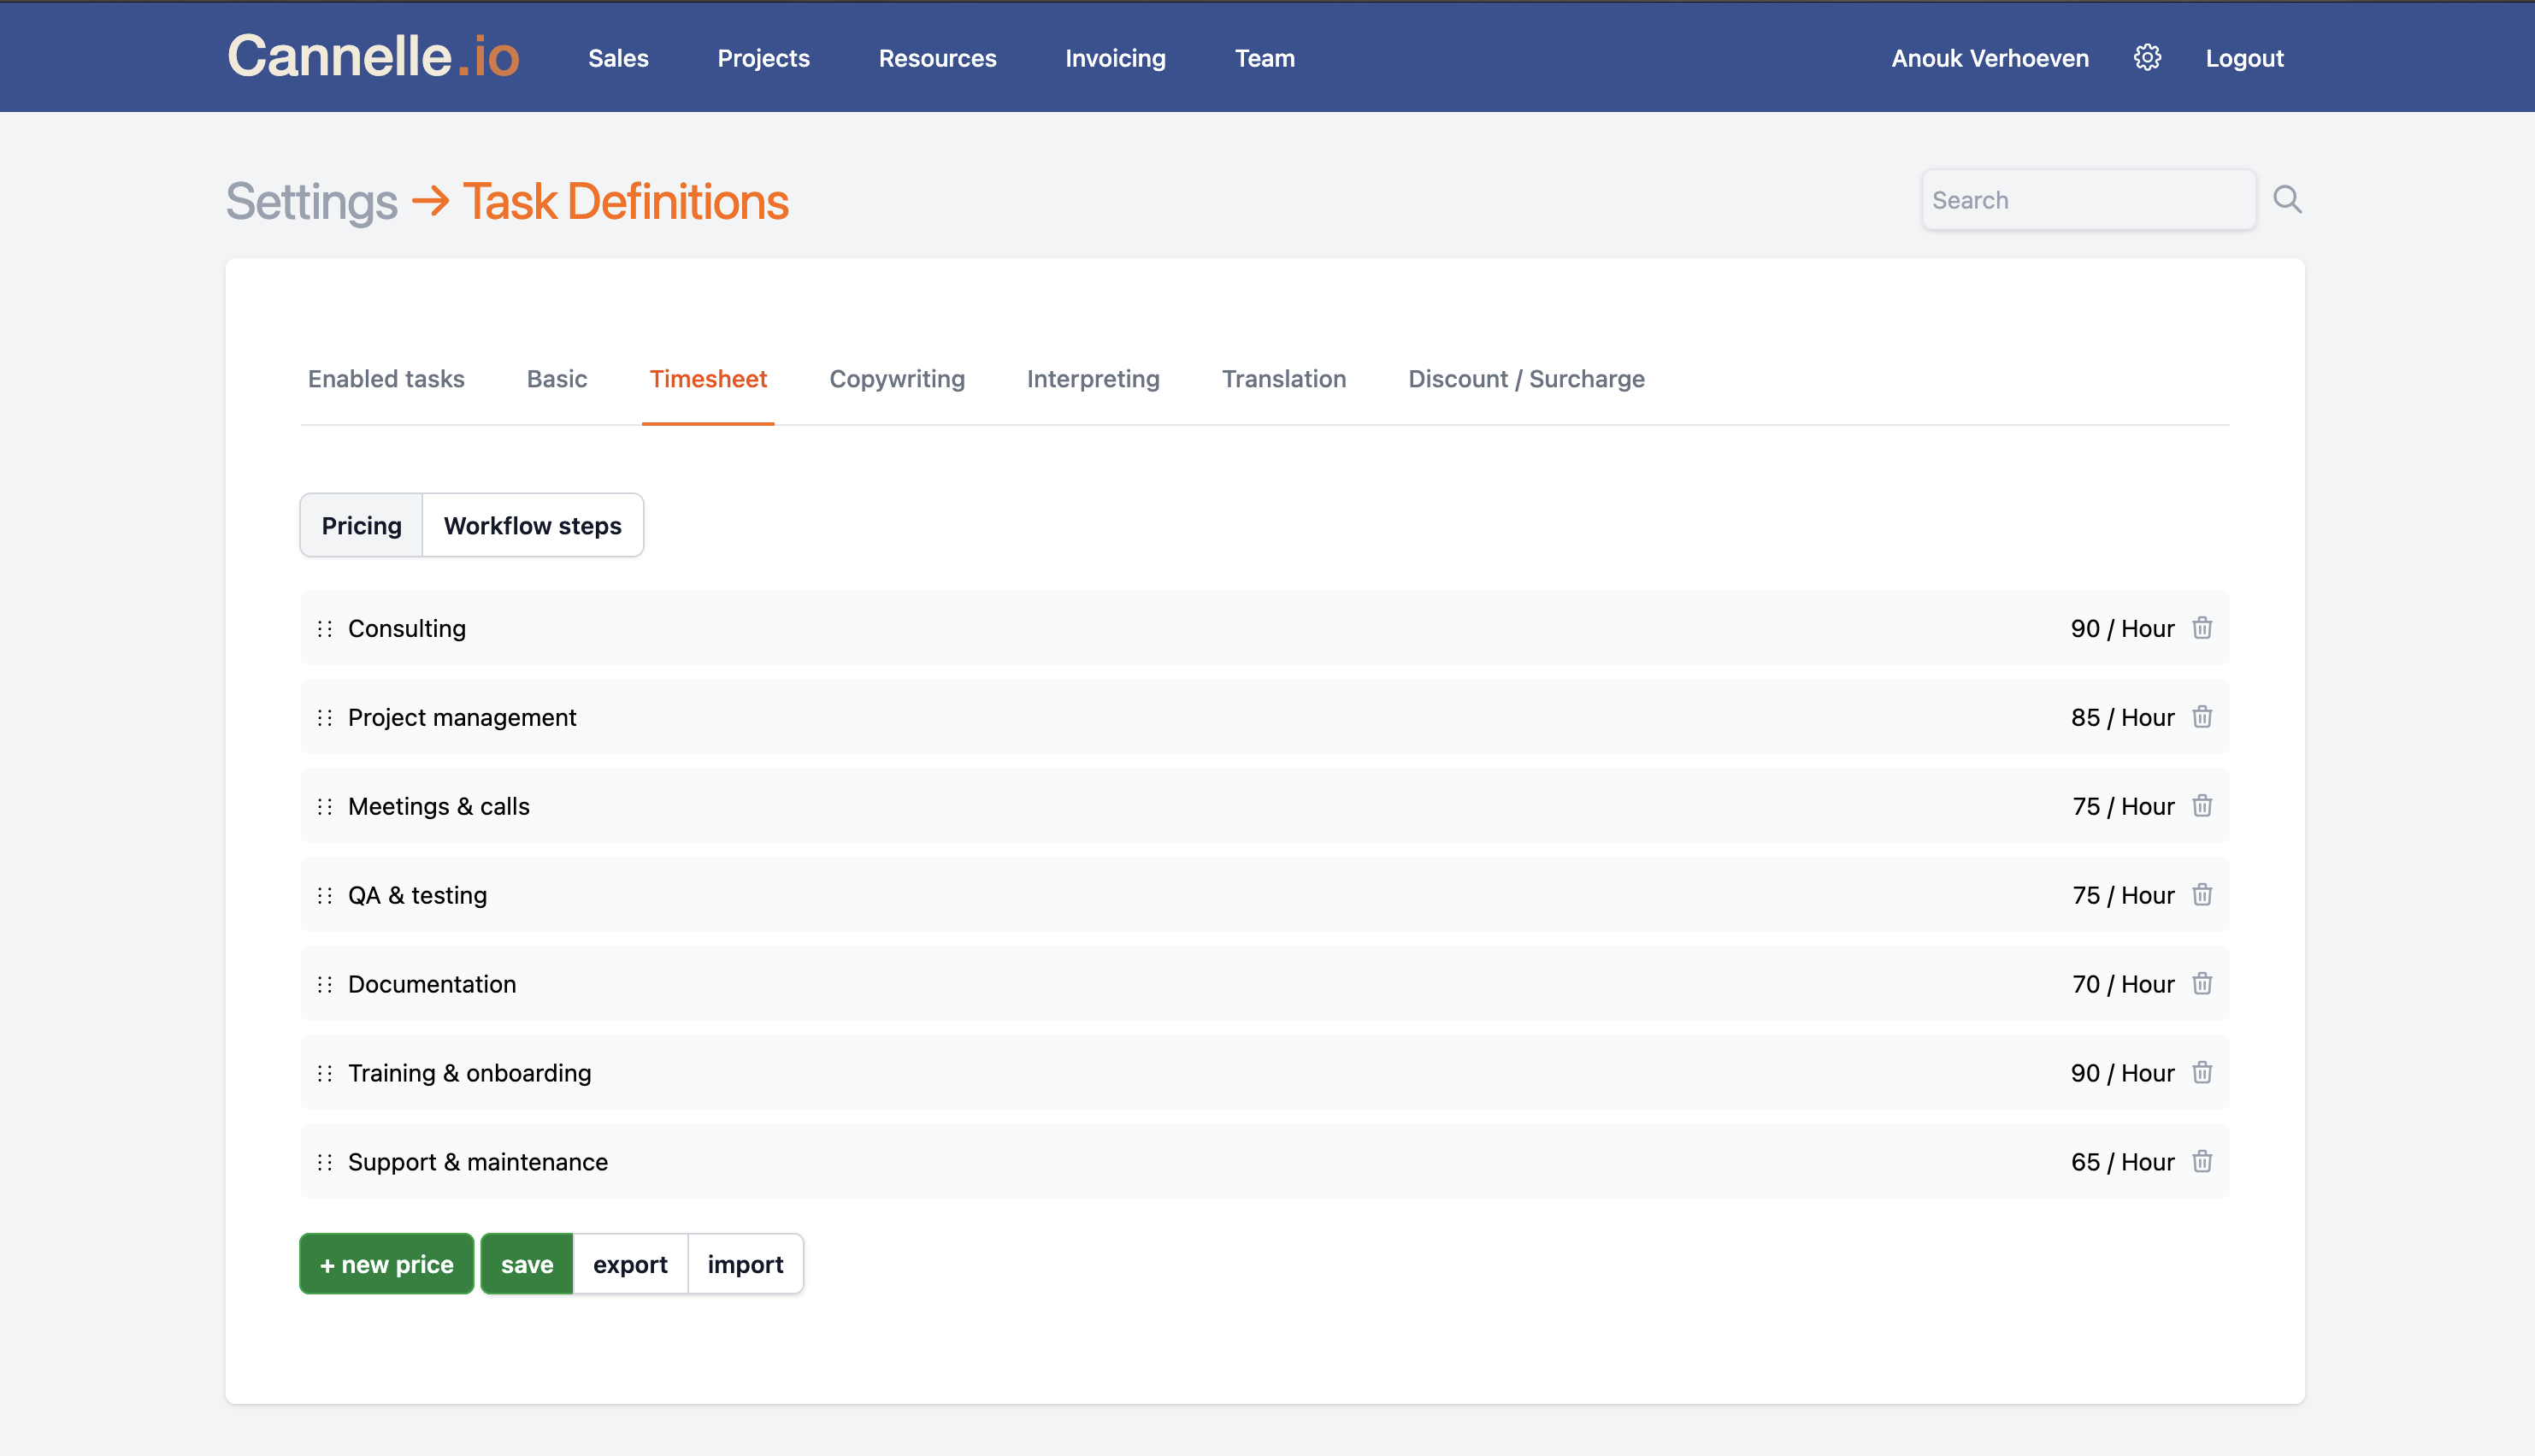2535x1456 pixels.
Task: Select the Documentation task name
Action: pos(432,985)
